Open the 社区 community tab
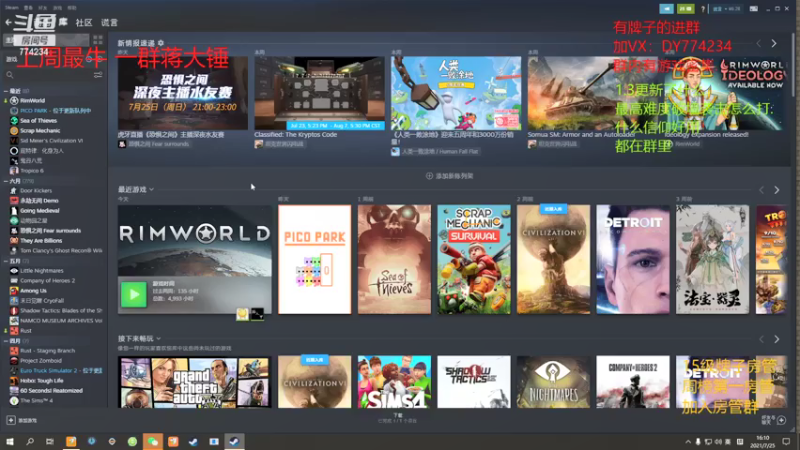The image size is (800, 450). (84, 22)
